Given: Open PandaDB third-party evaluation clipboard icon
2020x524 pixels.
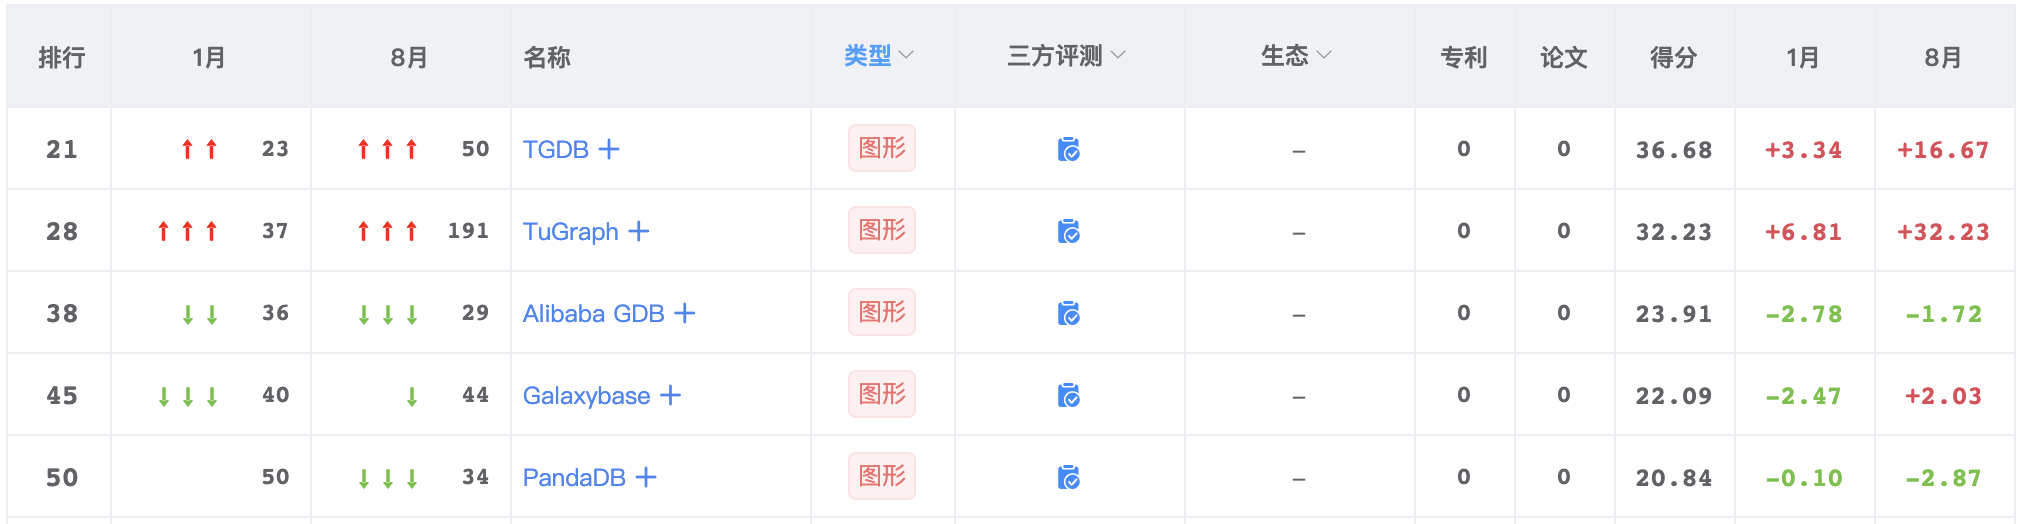Looking at the screenshot, I should point(1068,477).
